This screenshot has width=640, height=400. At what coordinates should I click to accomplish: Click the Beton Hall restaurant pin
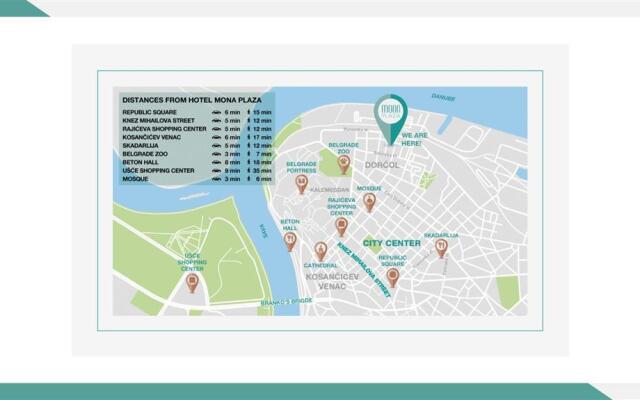tap(290, 242)
